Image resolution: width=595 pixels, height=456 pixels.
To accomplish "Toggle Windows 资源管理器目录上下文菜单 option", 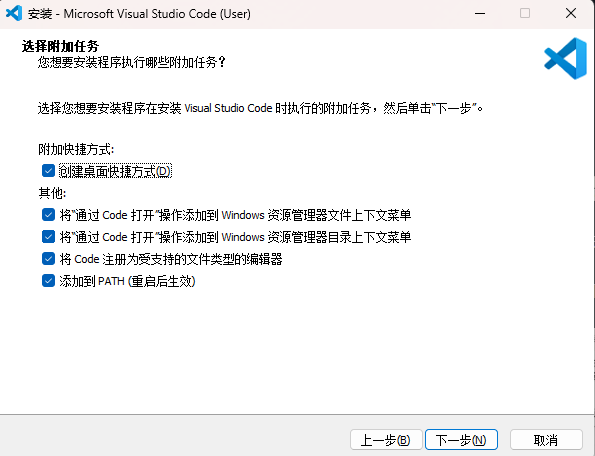I will click(48, 237).
